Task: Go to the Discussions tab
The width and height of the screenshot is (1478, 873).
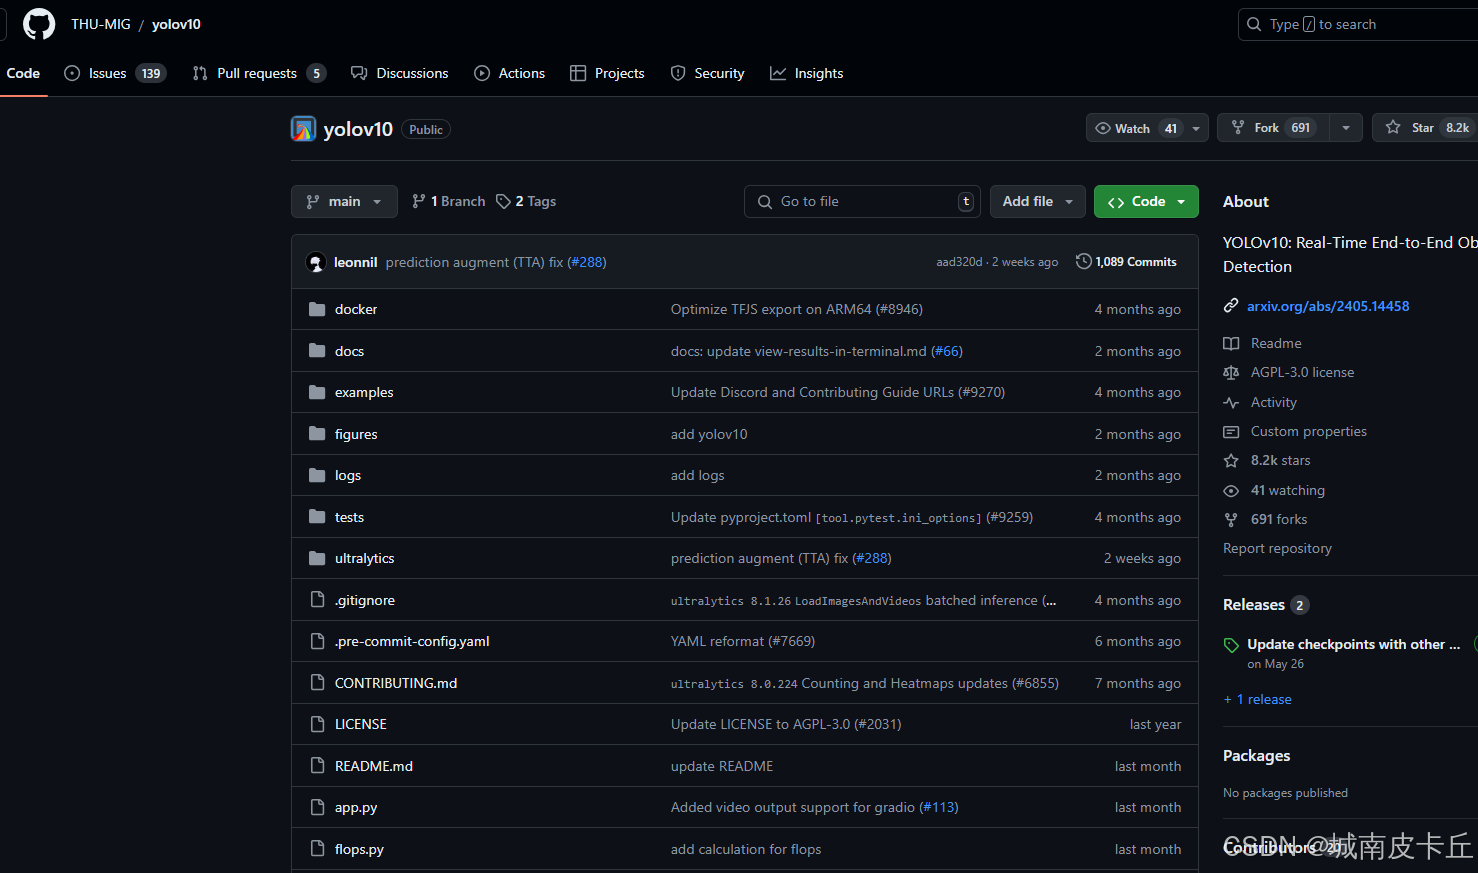Action: (x=400, y=73)
